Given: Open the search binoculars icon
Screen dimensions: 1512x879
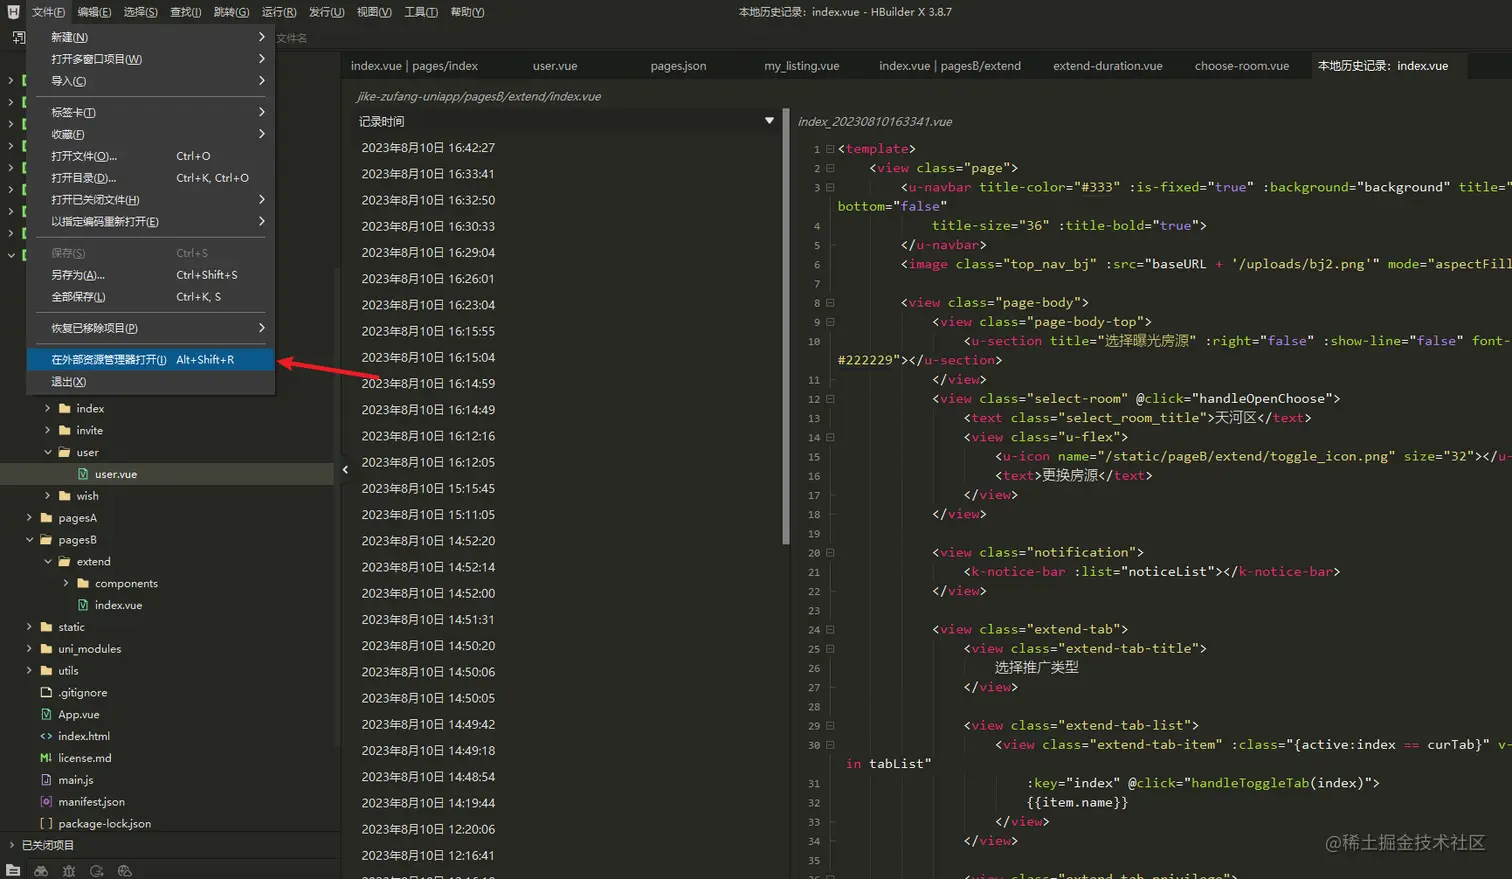Looking at the screenshot, I should (41, 871).
